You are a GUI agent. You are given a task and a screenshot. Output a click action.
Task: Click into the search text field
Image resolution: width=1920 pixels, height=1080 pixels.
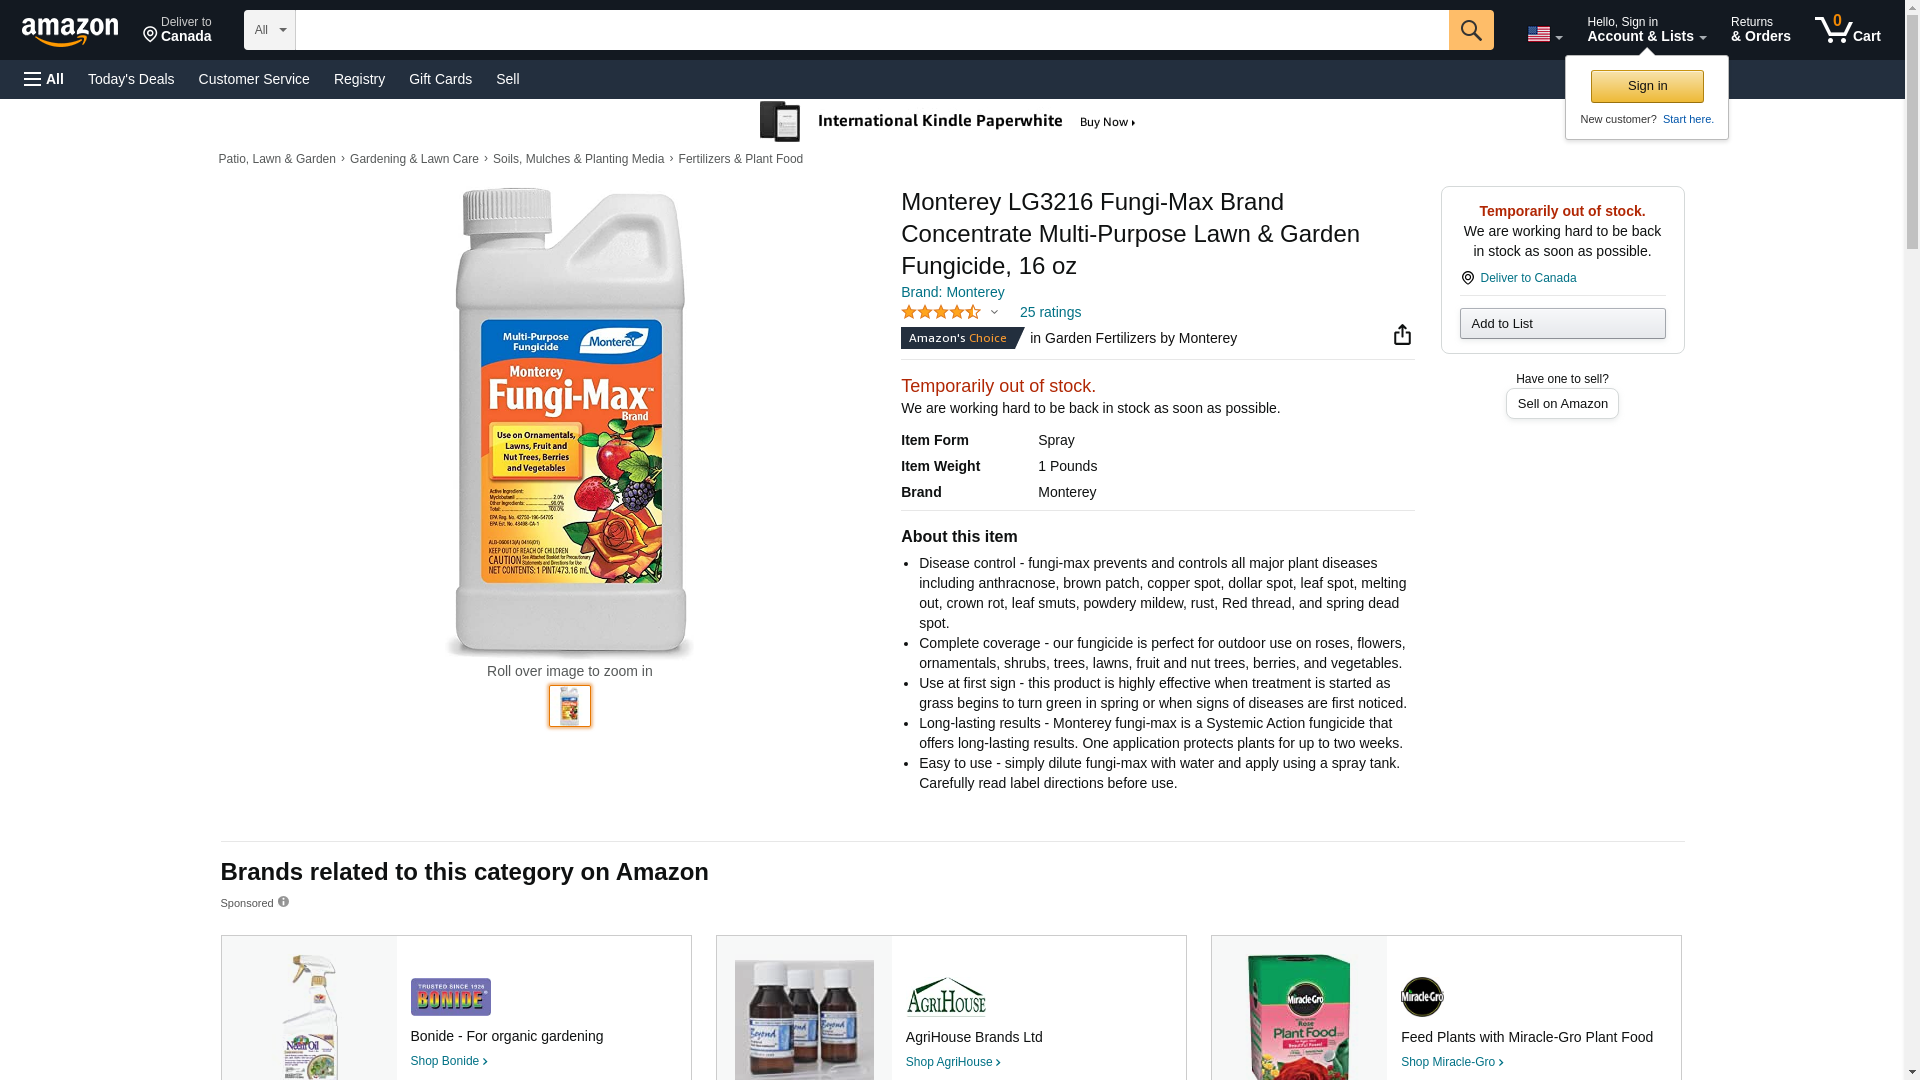871,30
